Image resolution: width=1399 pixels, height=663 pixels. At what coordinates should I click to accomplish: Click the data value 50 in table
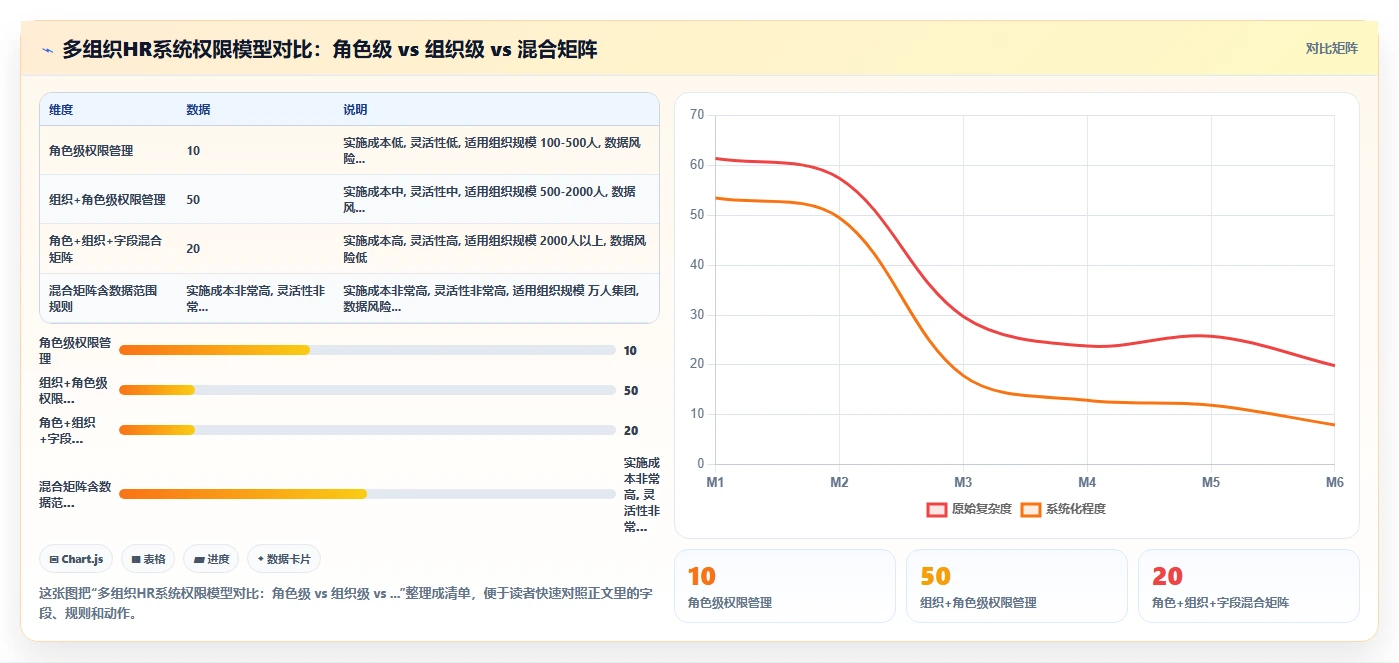(193, 200)
